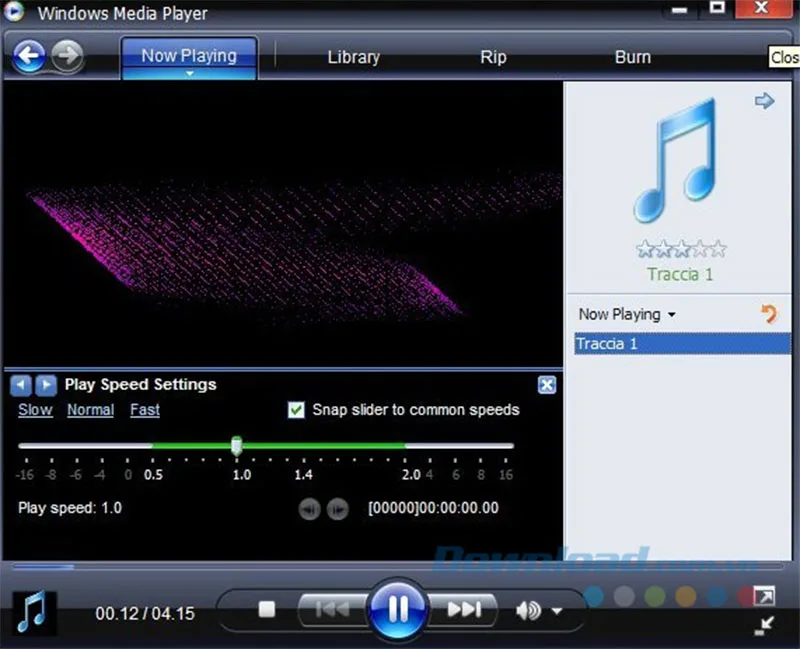Switch to the Rip tab
This screenshot has height=649, width=800.
(x=493, y=57)
